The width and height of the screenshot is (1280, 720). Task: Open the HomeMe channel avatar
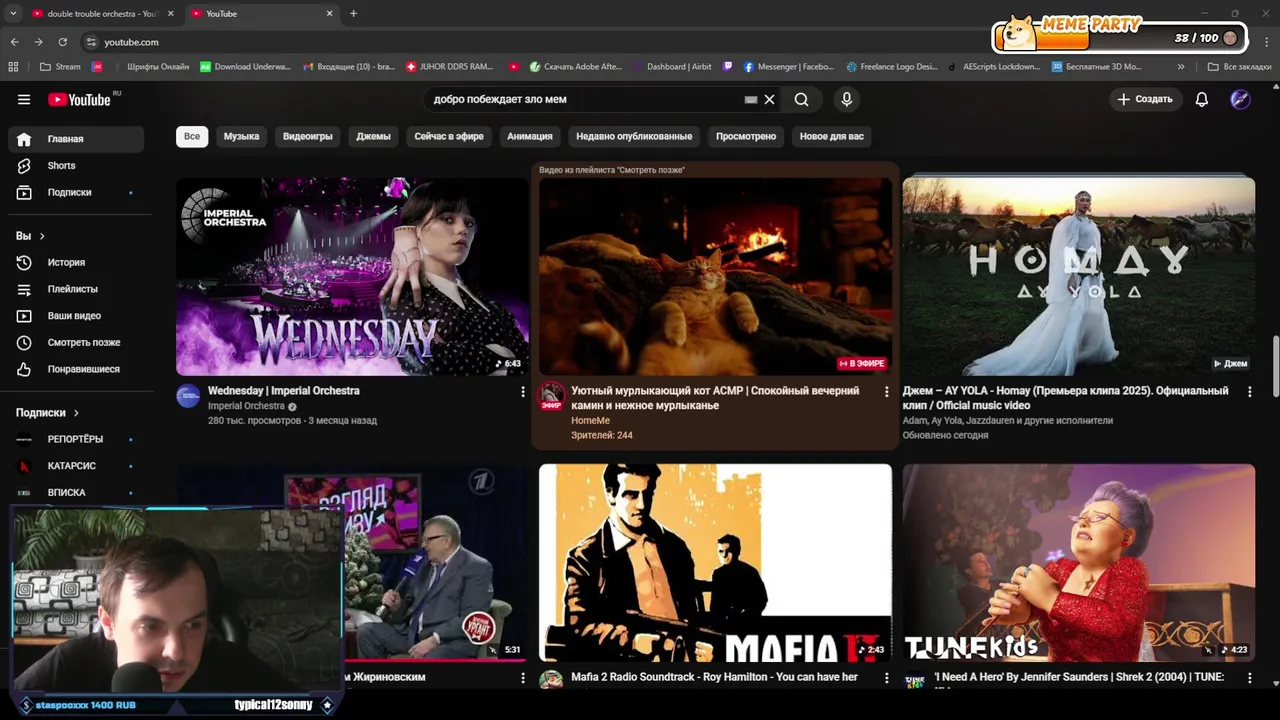click(551, 396)
